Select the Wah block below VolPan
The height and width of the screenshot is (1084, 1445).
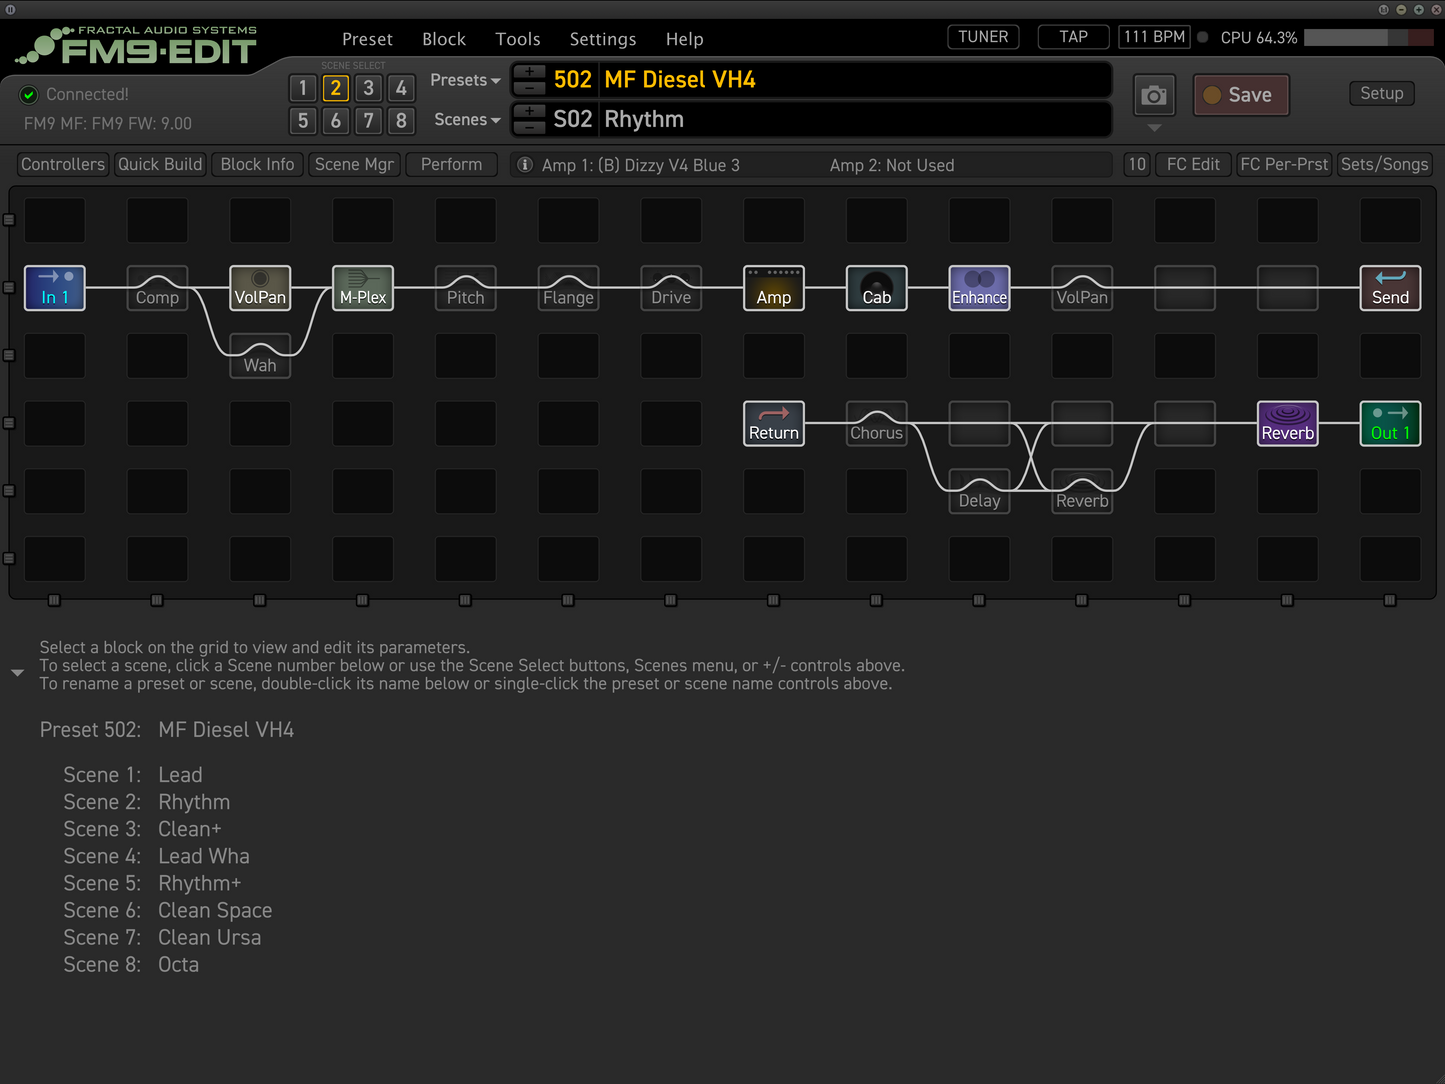point(259,358)
